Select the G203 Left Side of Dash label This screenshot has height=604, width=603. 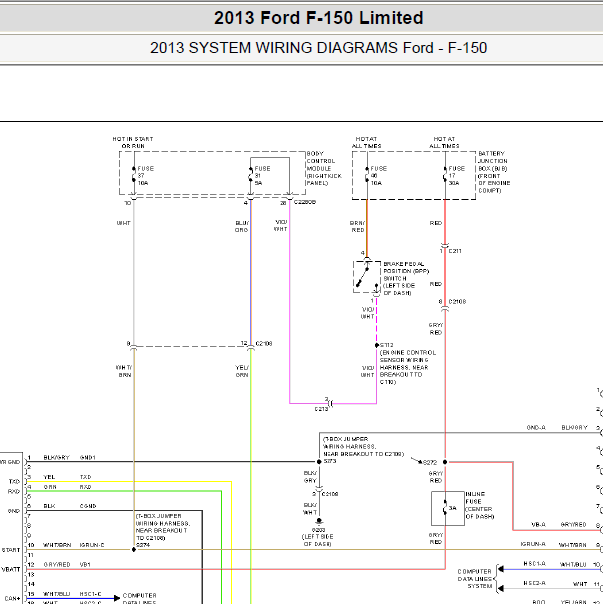coord(318,537)
